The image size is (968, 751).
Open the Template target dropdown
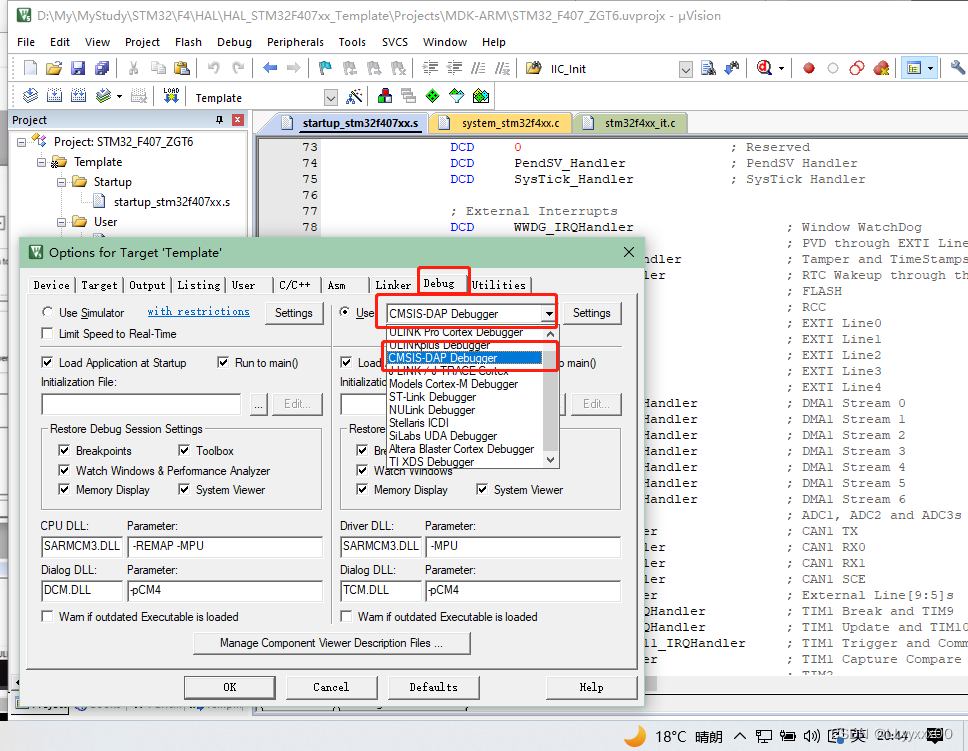pos(331,98)
